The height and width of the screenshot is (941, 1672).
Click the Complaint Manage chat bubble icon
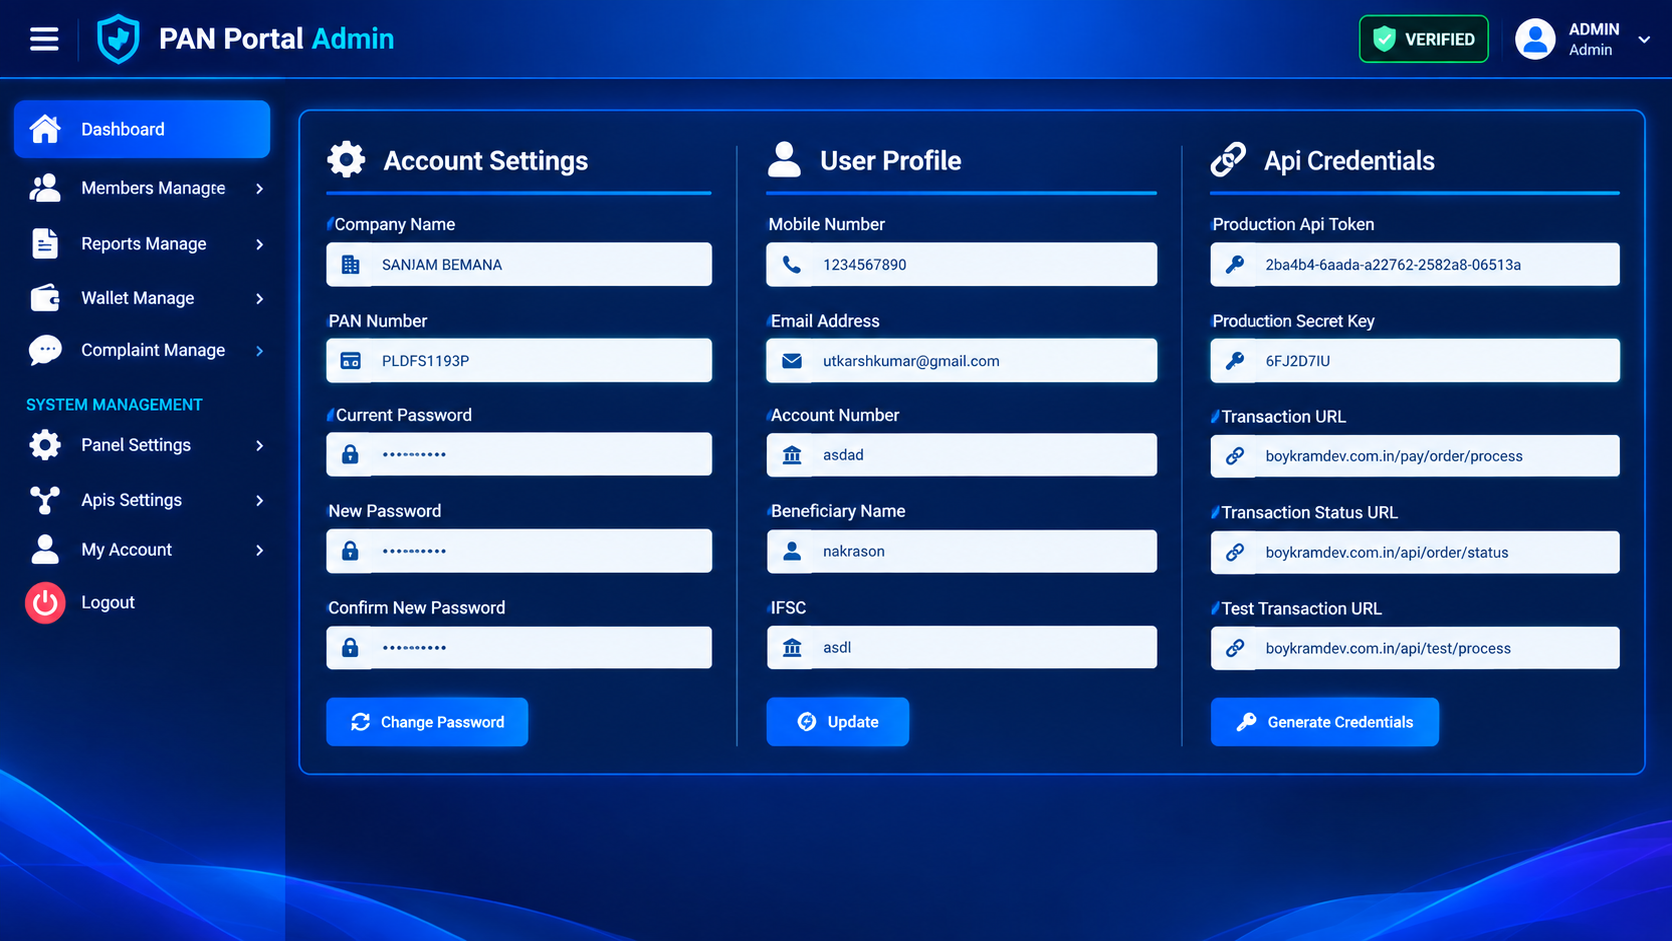click(45, 350)
